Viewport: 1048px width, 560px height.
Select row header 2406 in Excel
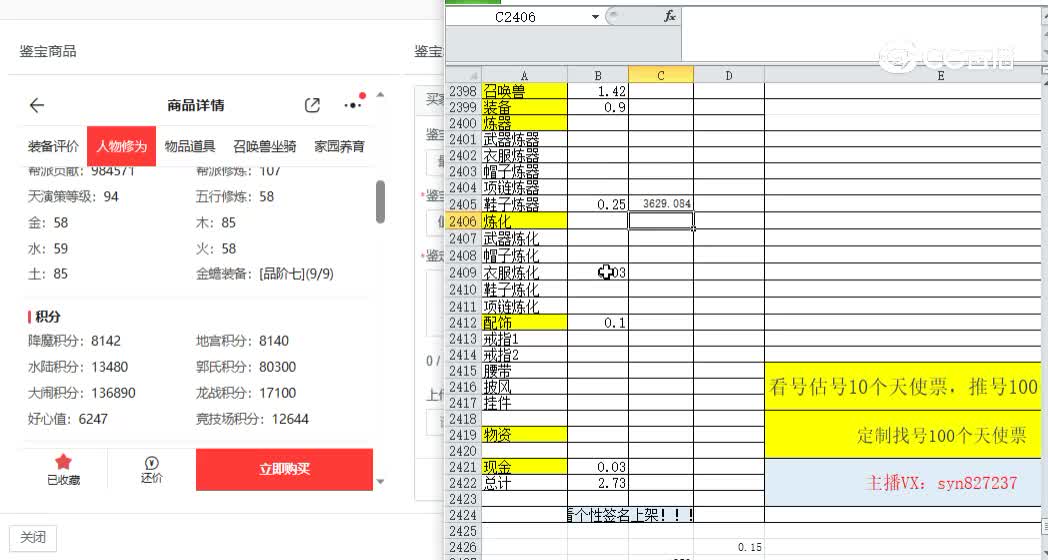pyautogui.click(x=463, y=221)
